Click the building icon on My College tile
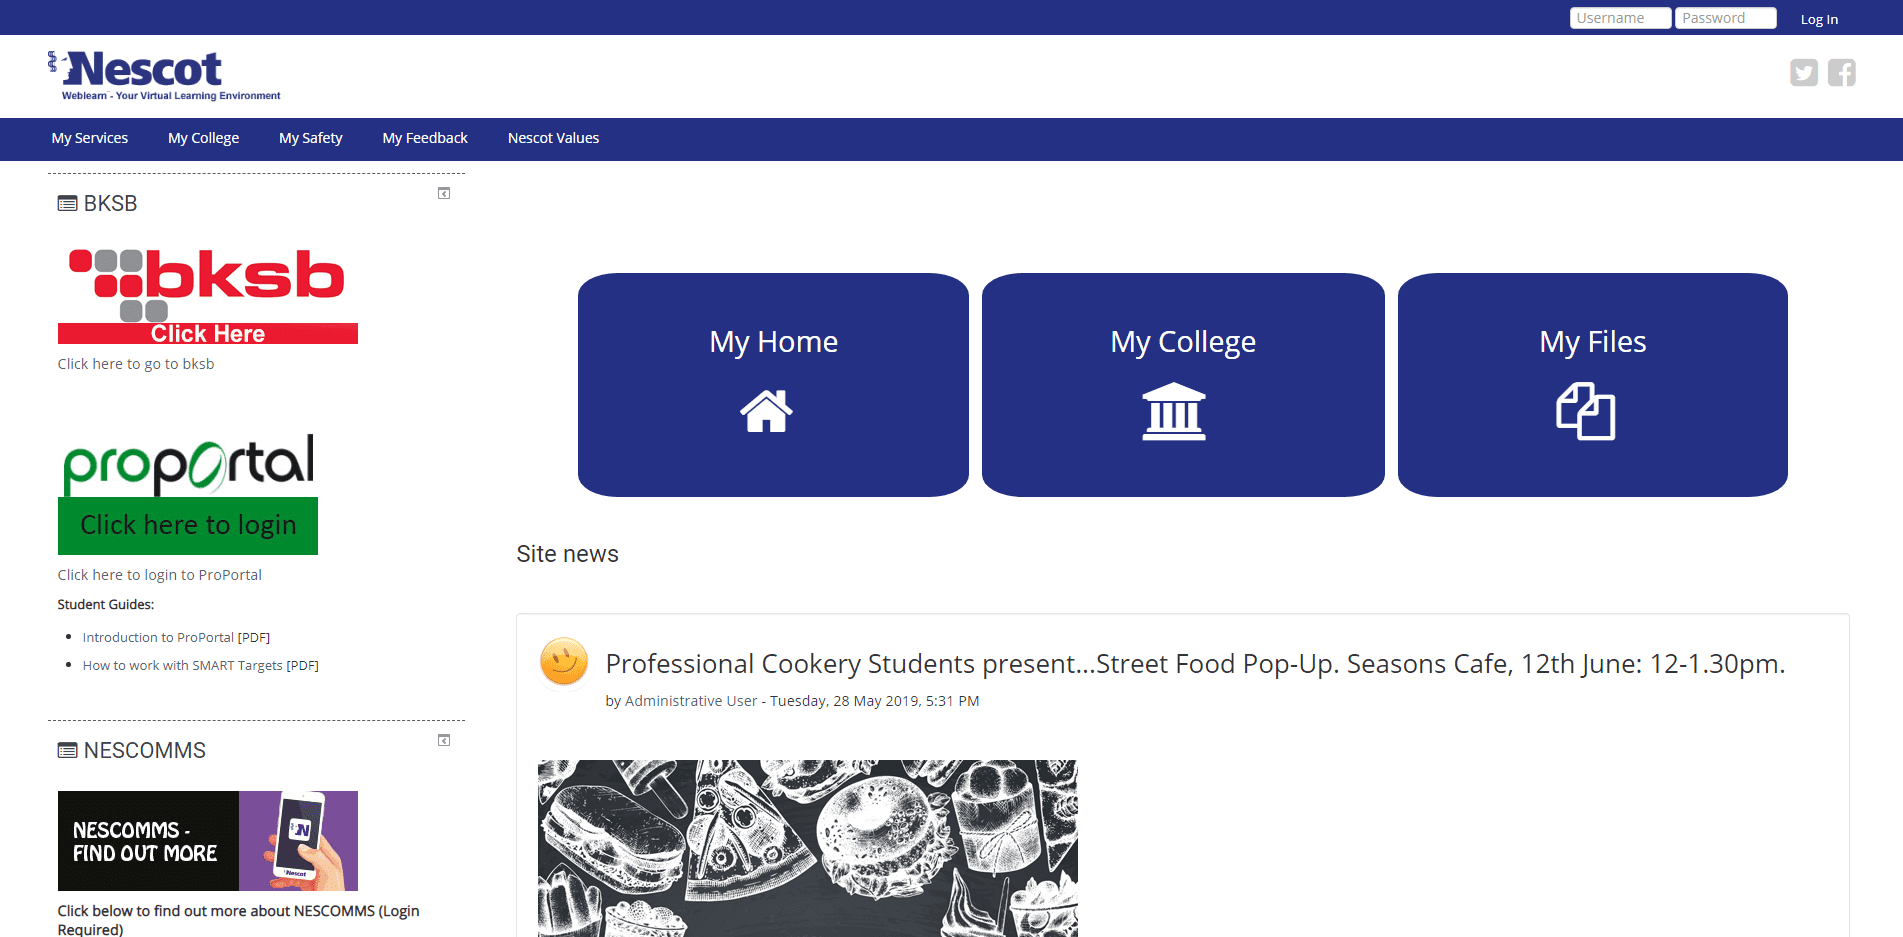 (x=1174, y=411)
